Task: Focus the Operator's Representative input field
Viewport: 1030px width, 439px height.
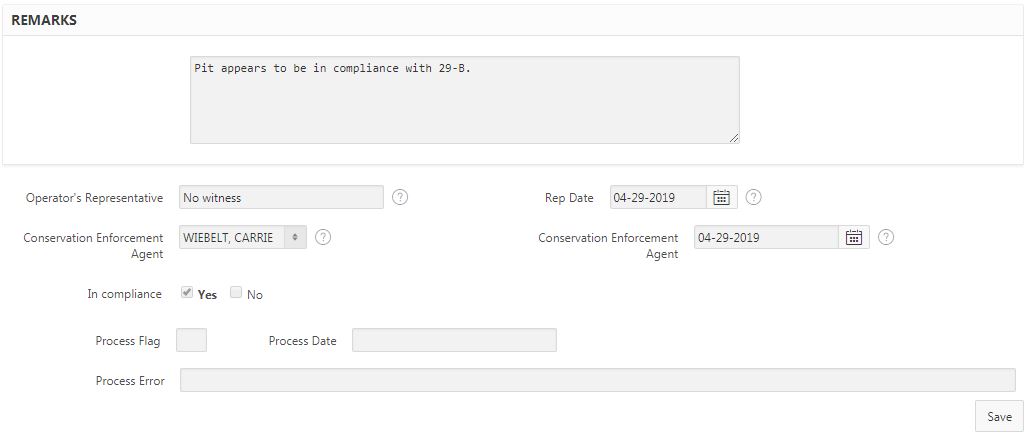Action: 281,197
